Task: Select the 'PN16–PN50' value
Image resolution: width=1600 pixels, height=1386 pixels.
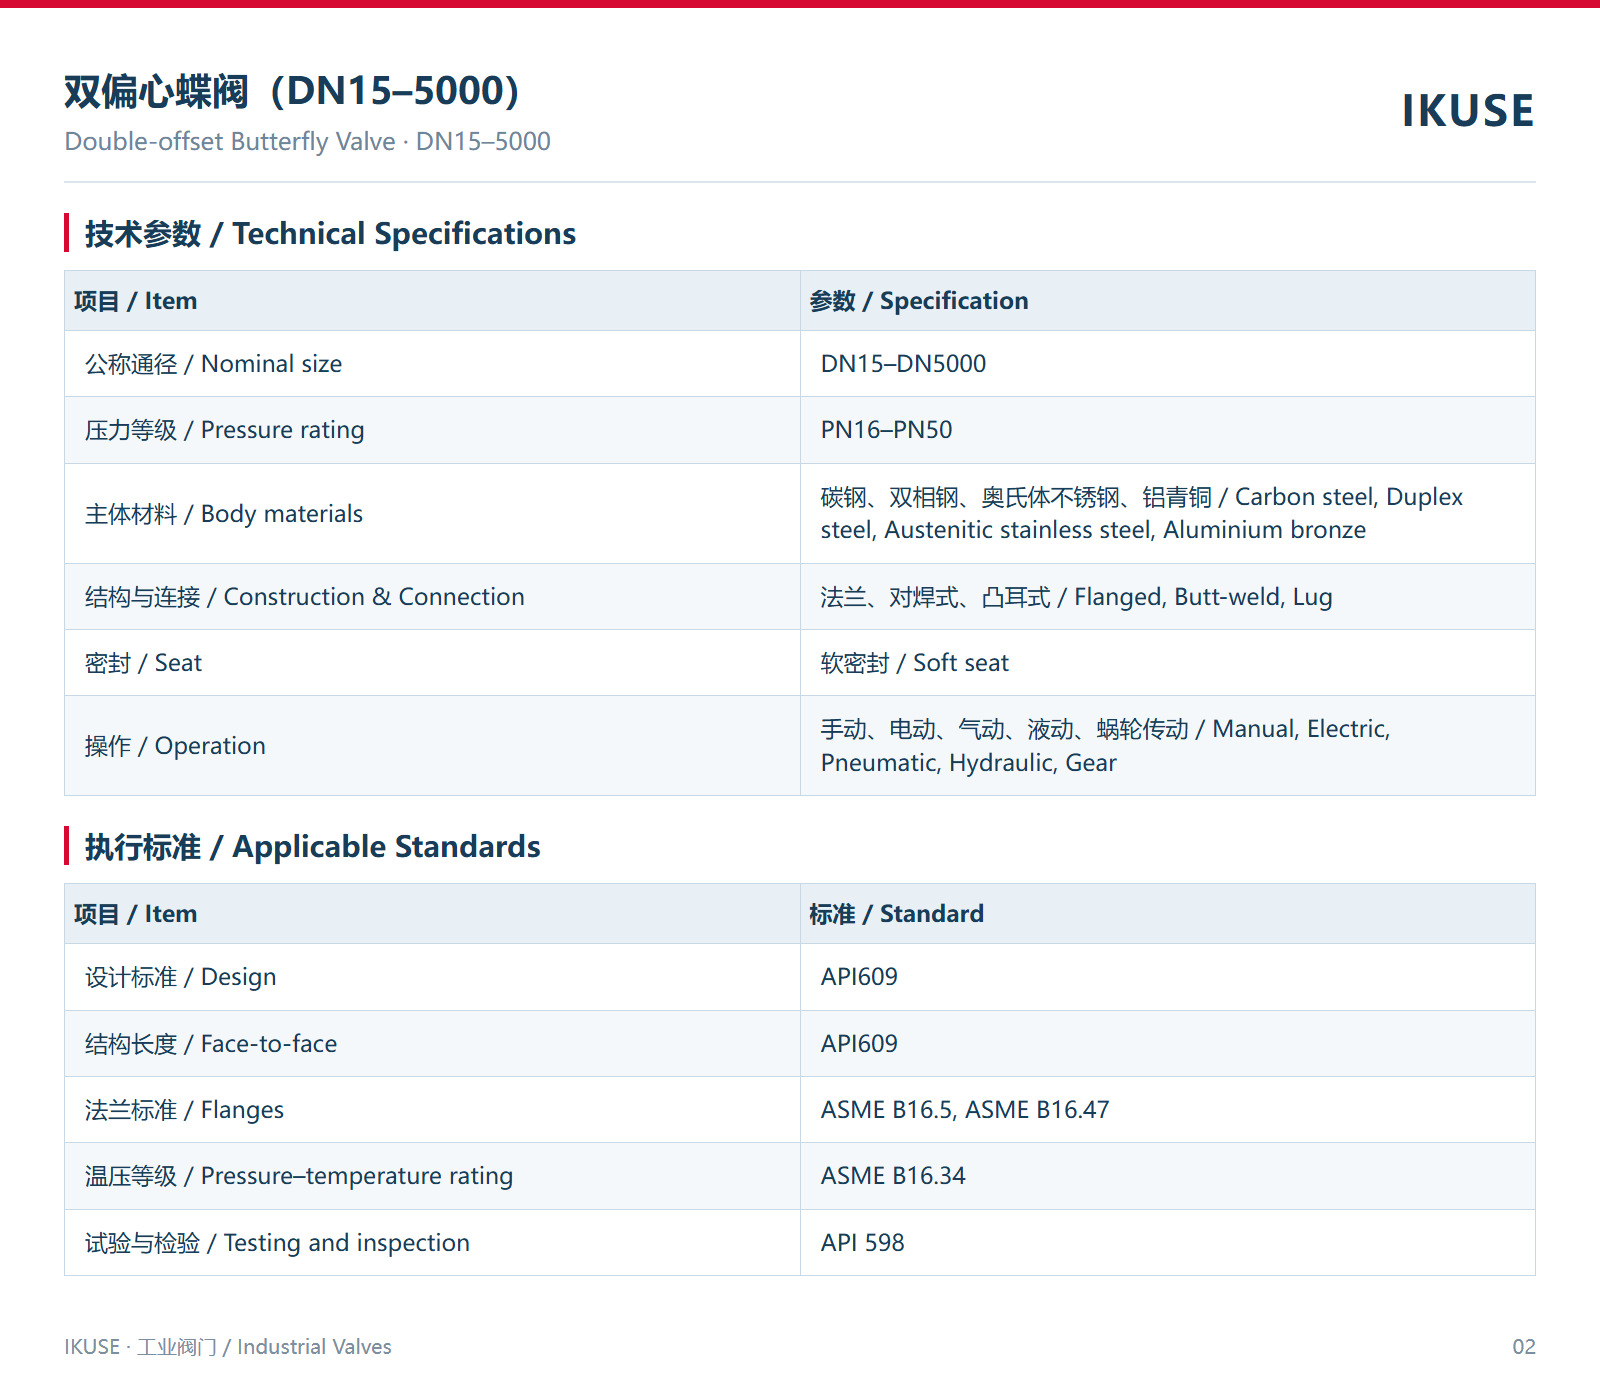Action: click(886, 430)
